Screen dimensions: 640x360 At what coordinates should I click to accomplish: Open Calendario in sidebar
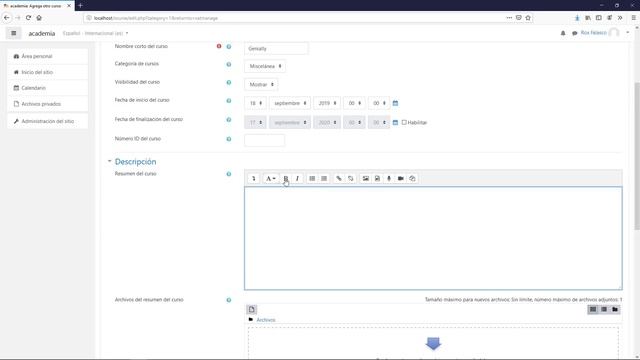[x=48, y=88]
